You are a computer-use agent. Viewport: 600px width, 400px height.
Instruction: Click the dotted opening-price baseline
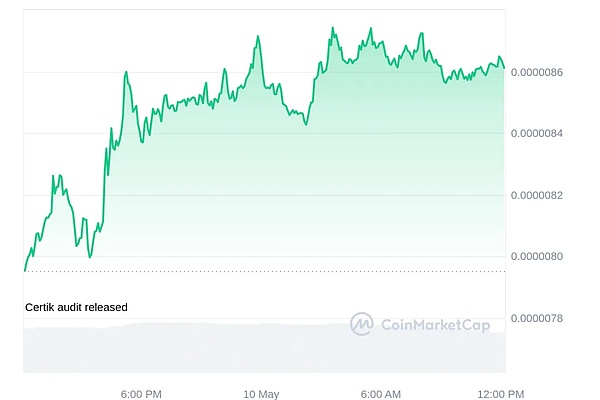pyautogui.click(x=300, y=271)
